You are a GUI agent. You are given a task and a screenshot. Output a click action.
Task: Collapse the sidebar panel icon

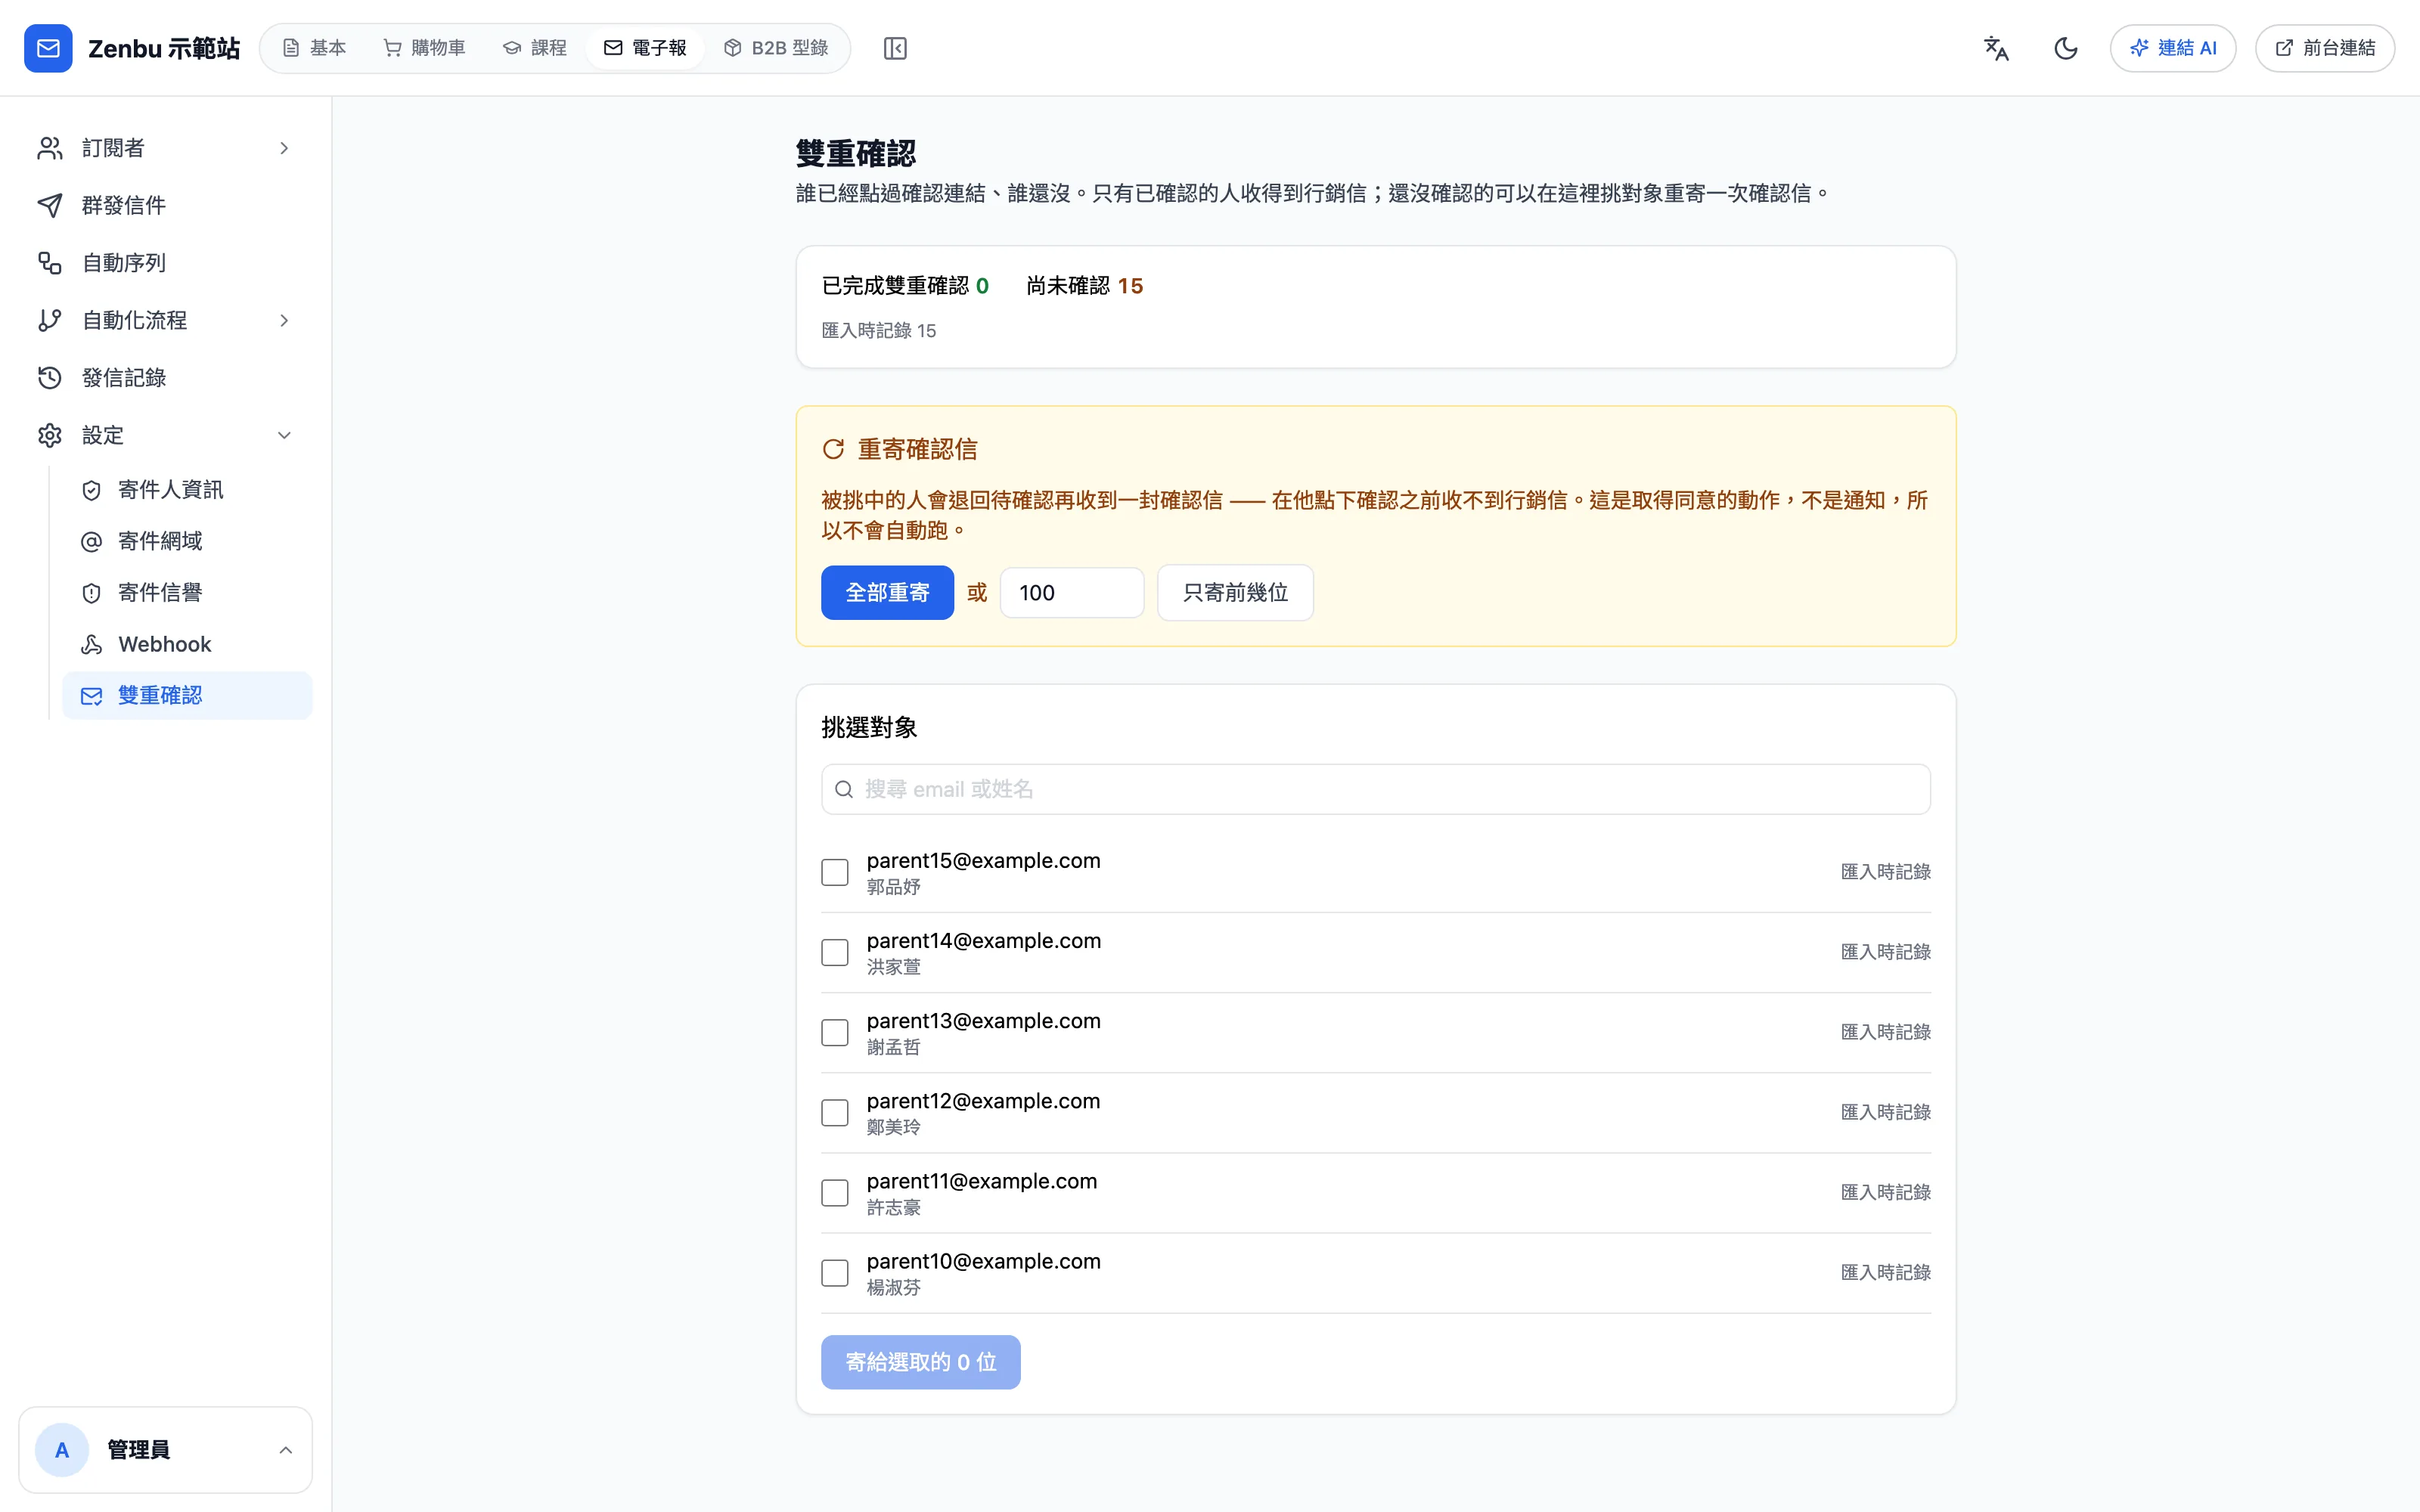[x=895, y=48]
